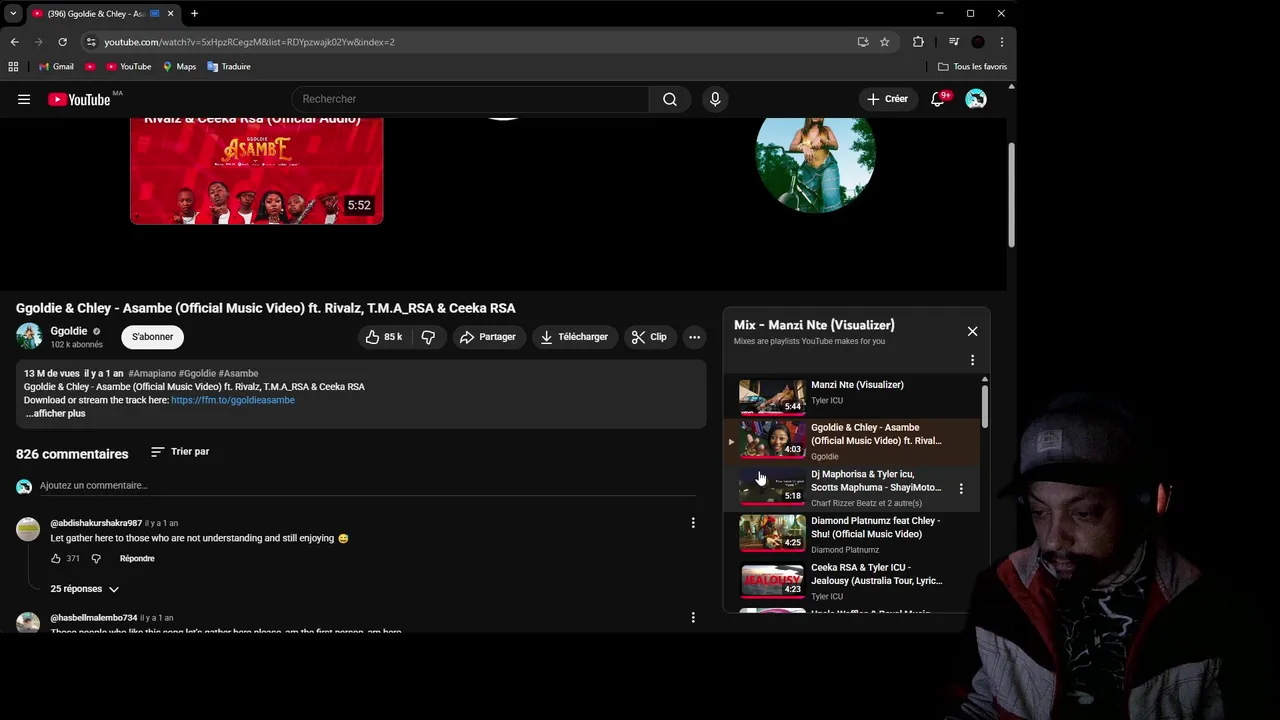
Task: Click the page vertical scrollbar
Action: pyautogui.click(x=1011, y=195)
